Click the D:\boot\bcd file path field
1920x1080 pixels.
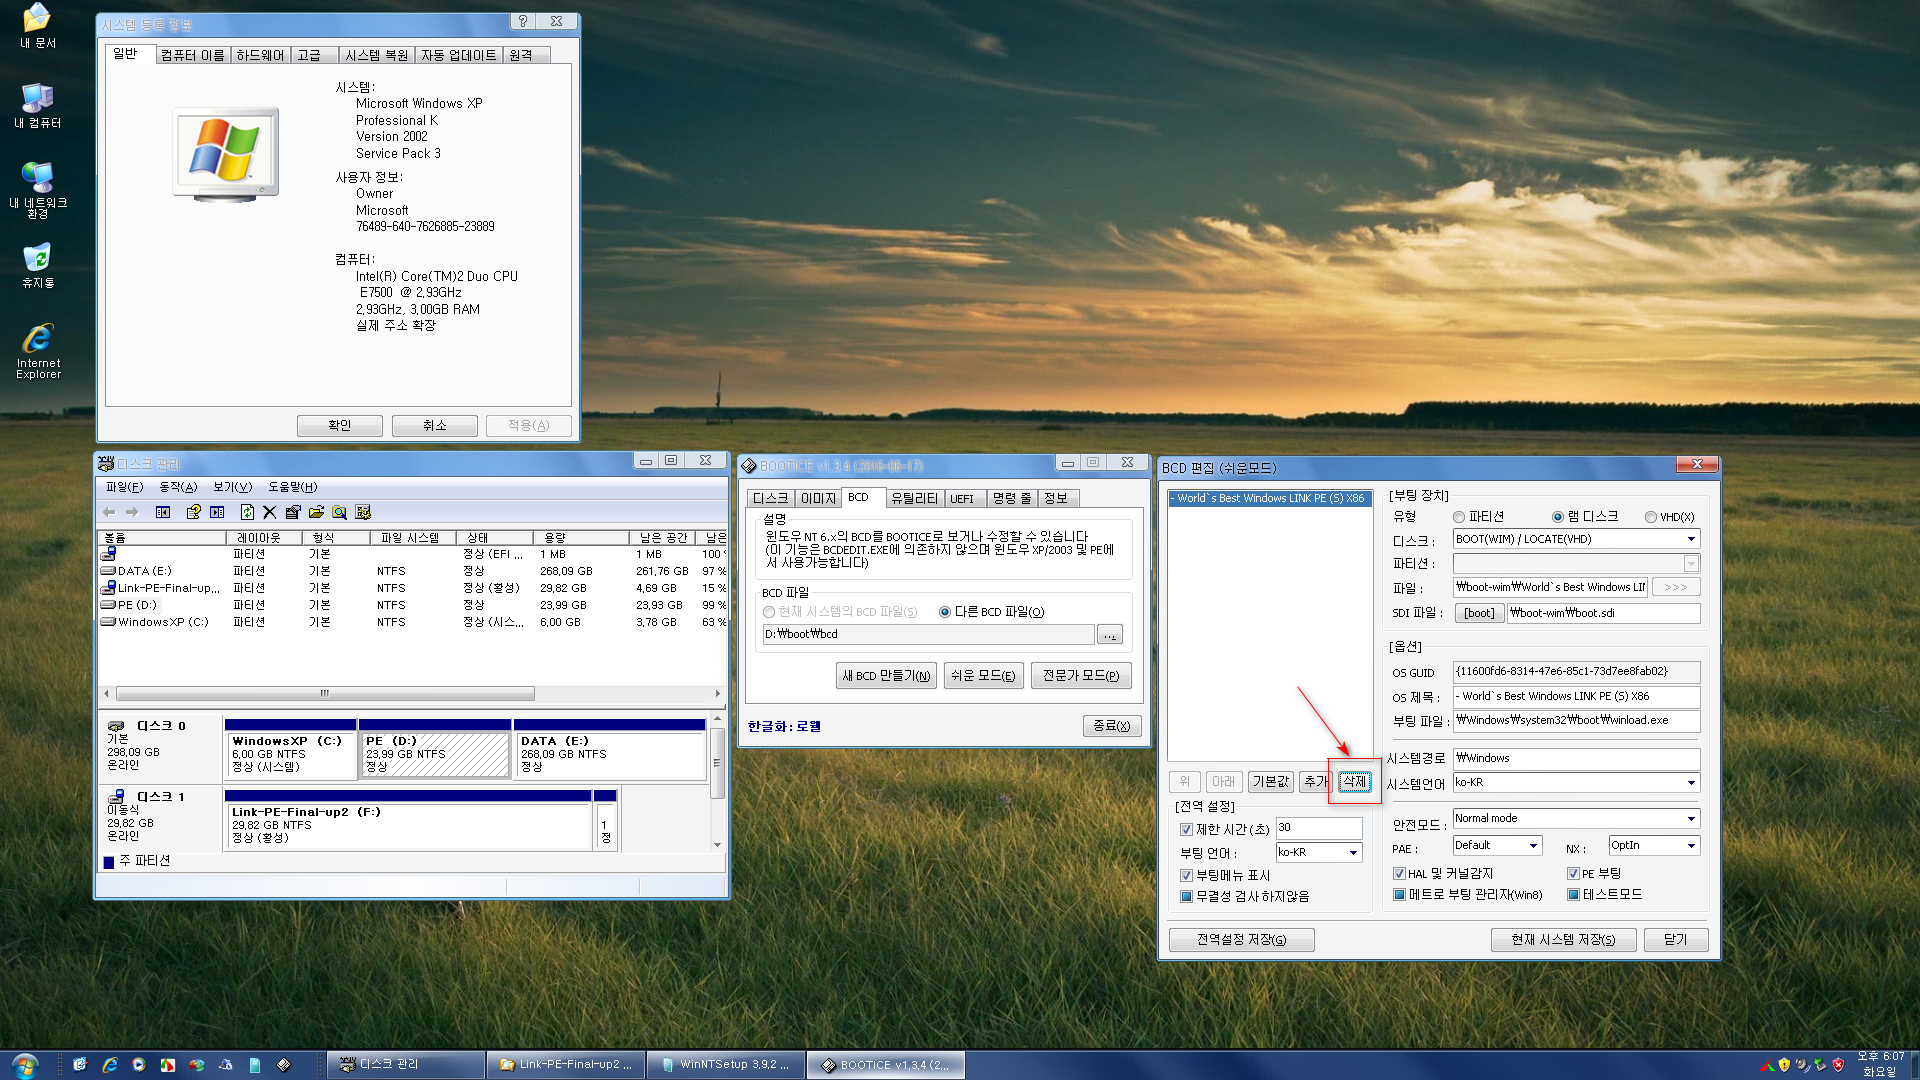[x=928, y=634]
